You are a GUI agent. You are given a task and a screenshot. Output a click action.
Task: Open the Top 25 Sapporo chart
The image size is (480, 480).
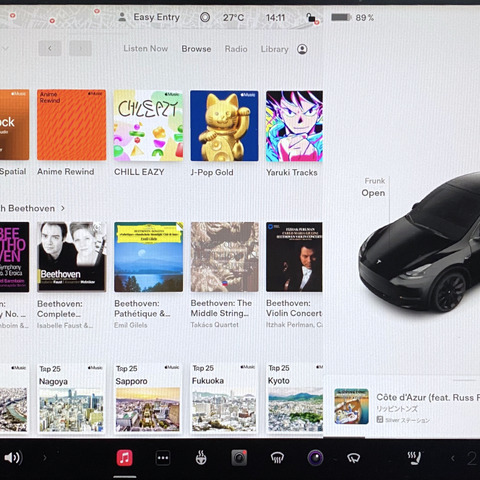[148, 398]
